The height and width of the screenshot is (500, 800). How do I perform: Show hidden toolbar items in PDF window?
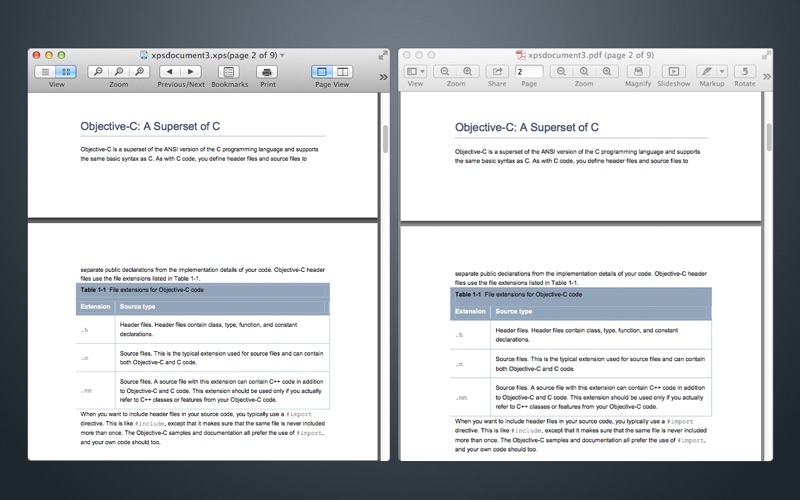coord(766,77)
